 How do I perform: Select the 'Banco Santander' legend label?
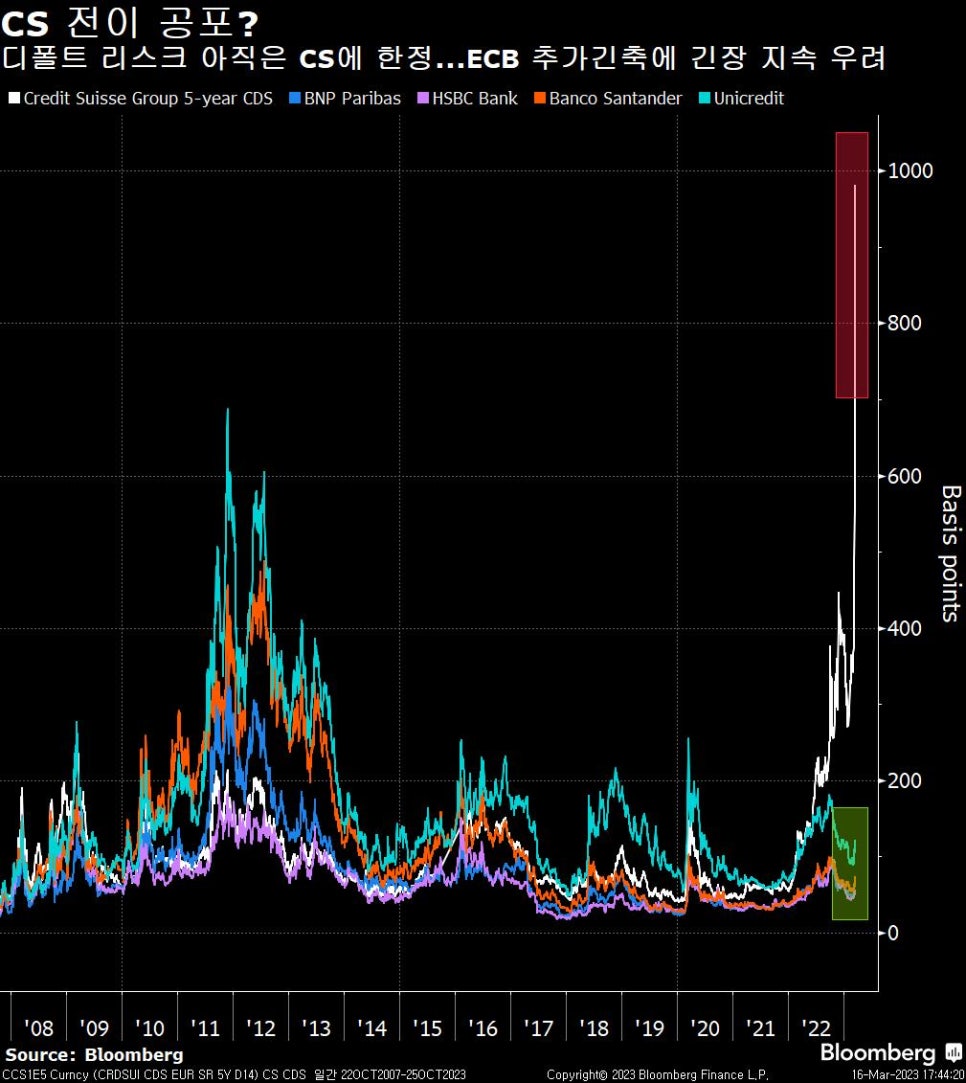pyautogui.click(x=616, y=99)
